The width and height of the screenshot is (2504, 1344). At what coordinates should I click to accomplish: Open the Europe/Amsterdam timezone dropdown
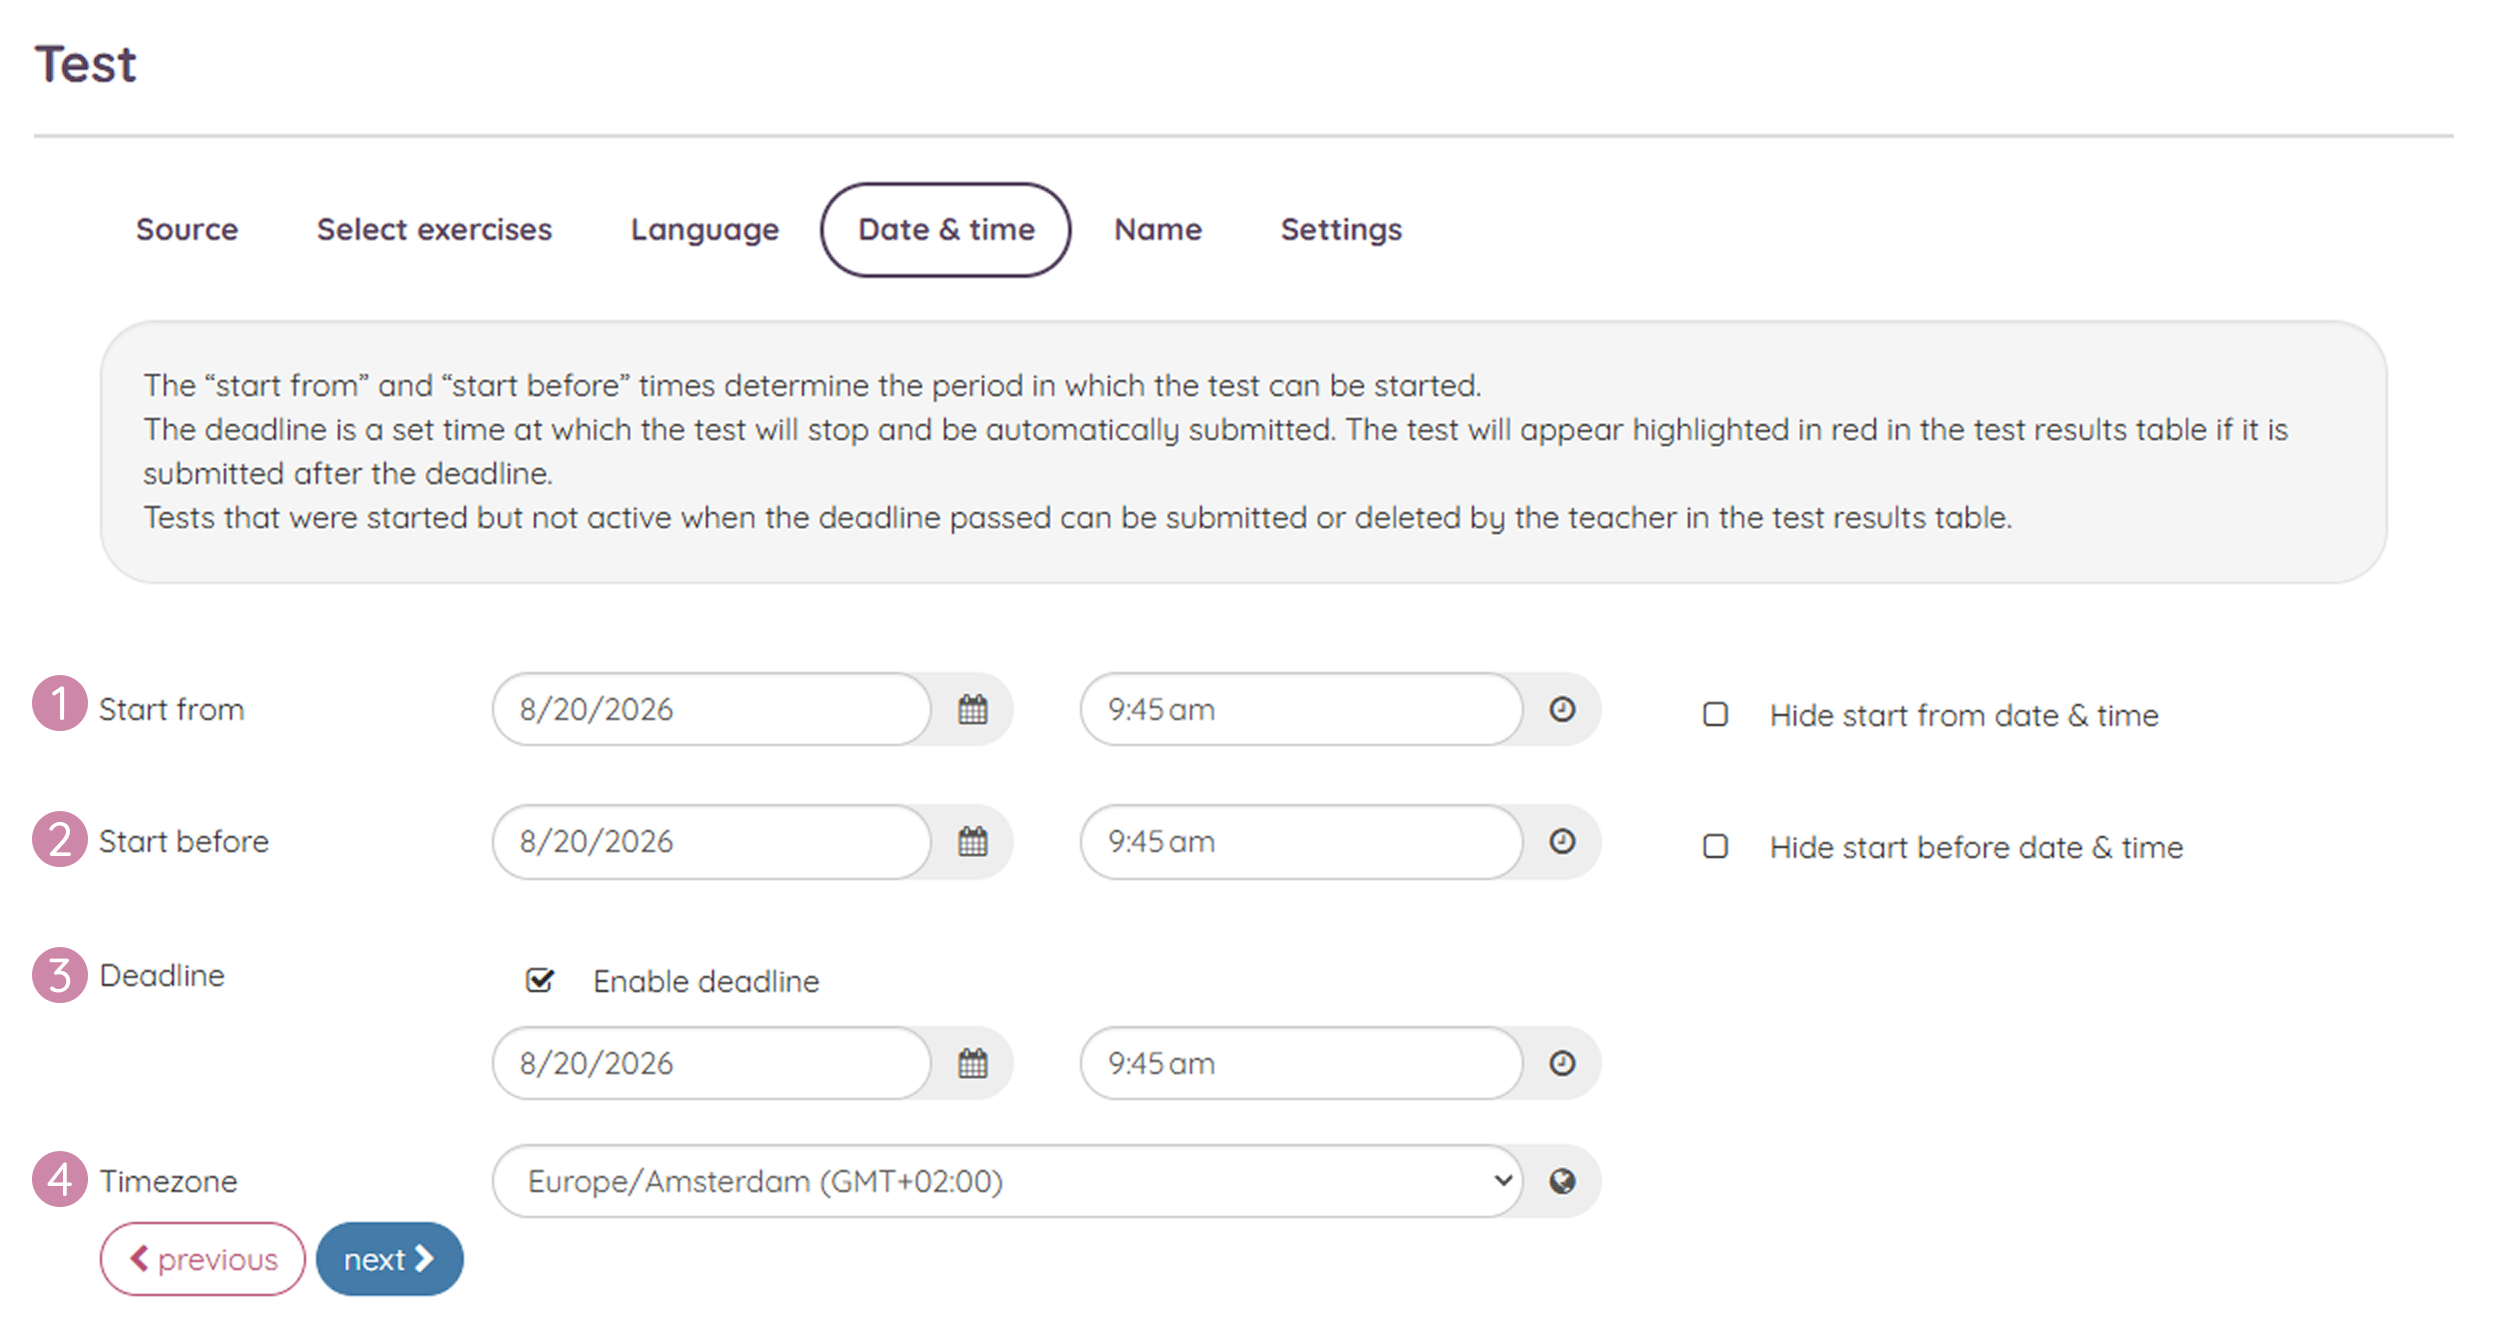(x=1008, y=1182)
